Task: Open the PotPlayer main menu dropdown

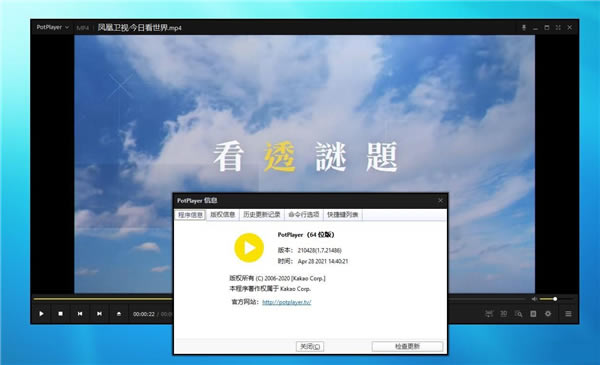Action: pos(53,28)
